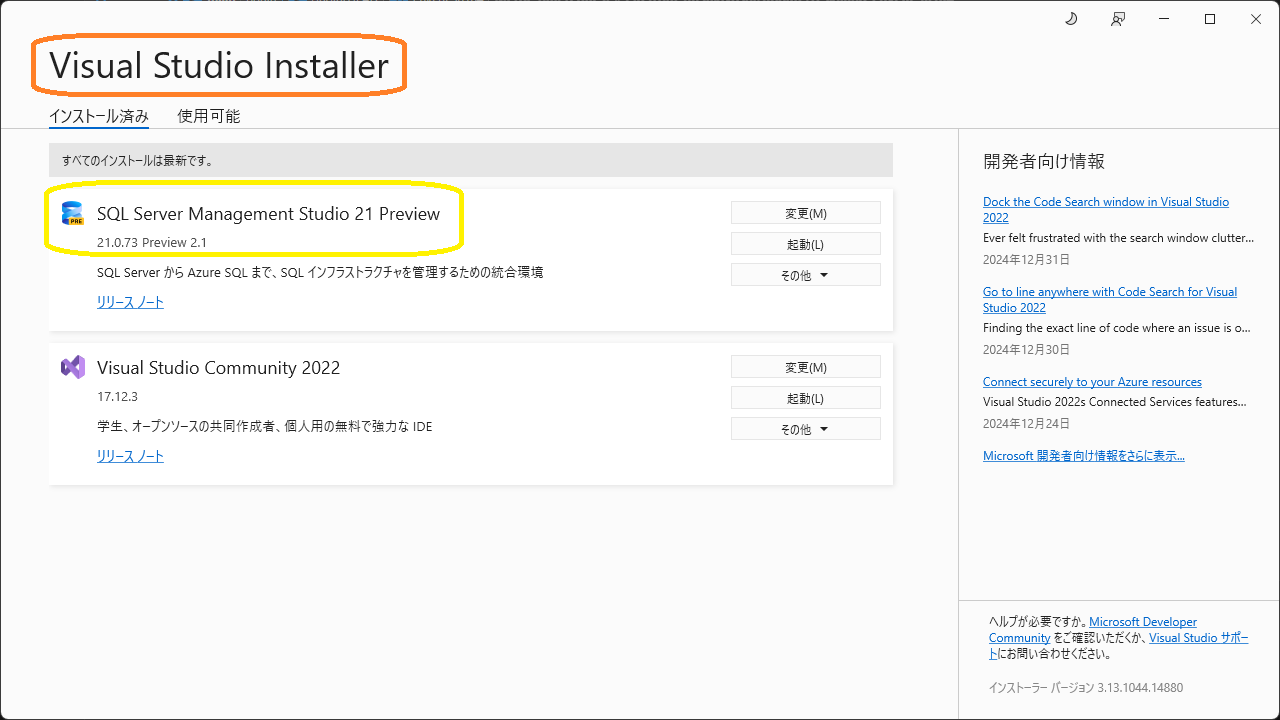Open リリース ノート link under Visual Studio Community

(x=130, y=456)
